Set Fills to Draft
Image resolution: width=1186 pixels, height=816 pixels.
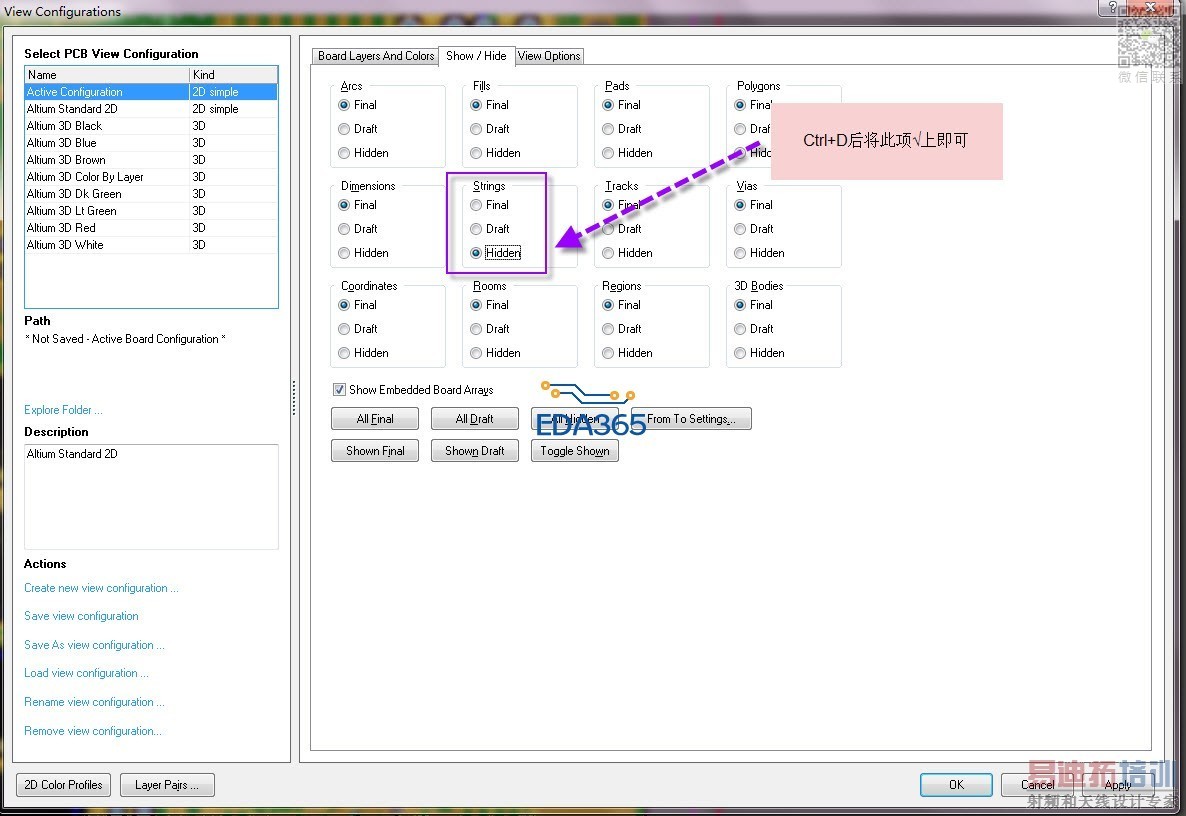point(476,129)
